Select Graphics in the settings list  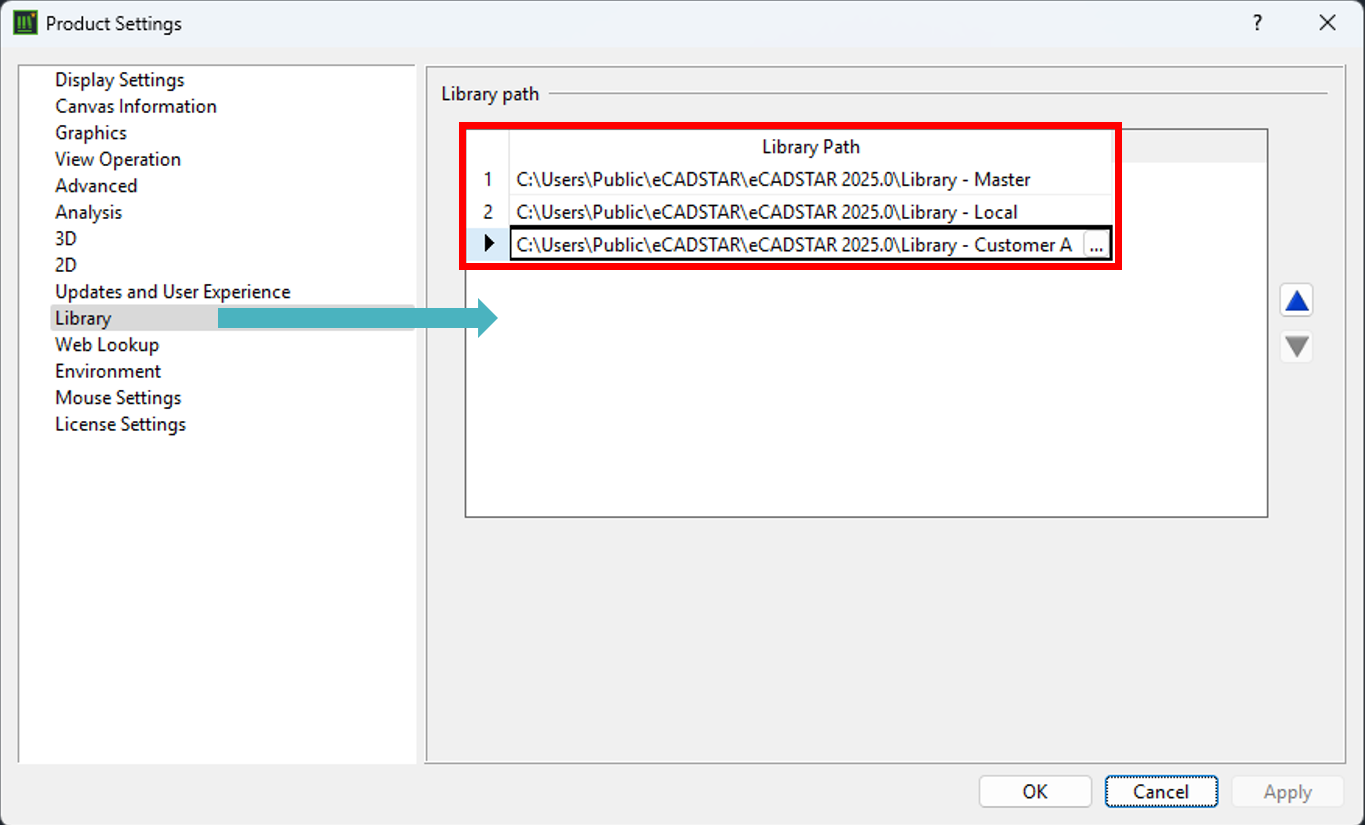pyautogui.click(x=91, y=133)
